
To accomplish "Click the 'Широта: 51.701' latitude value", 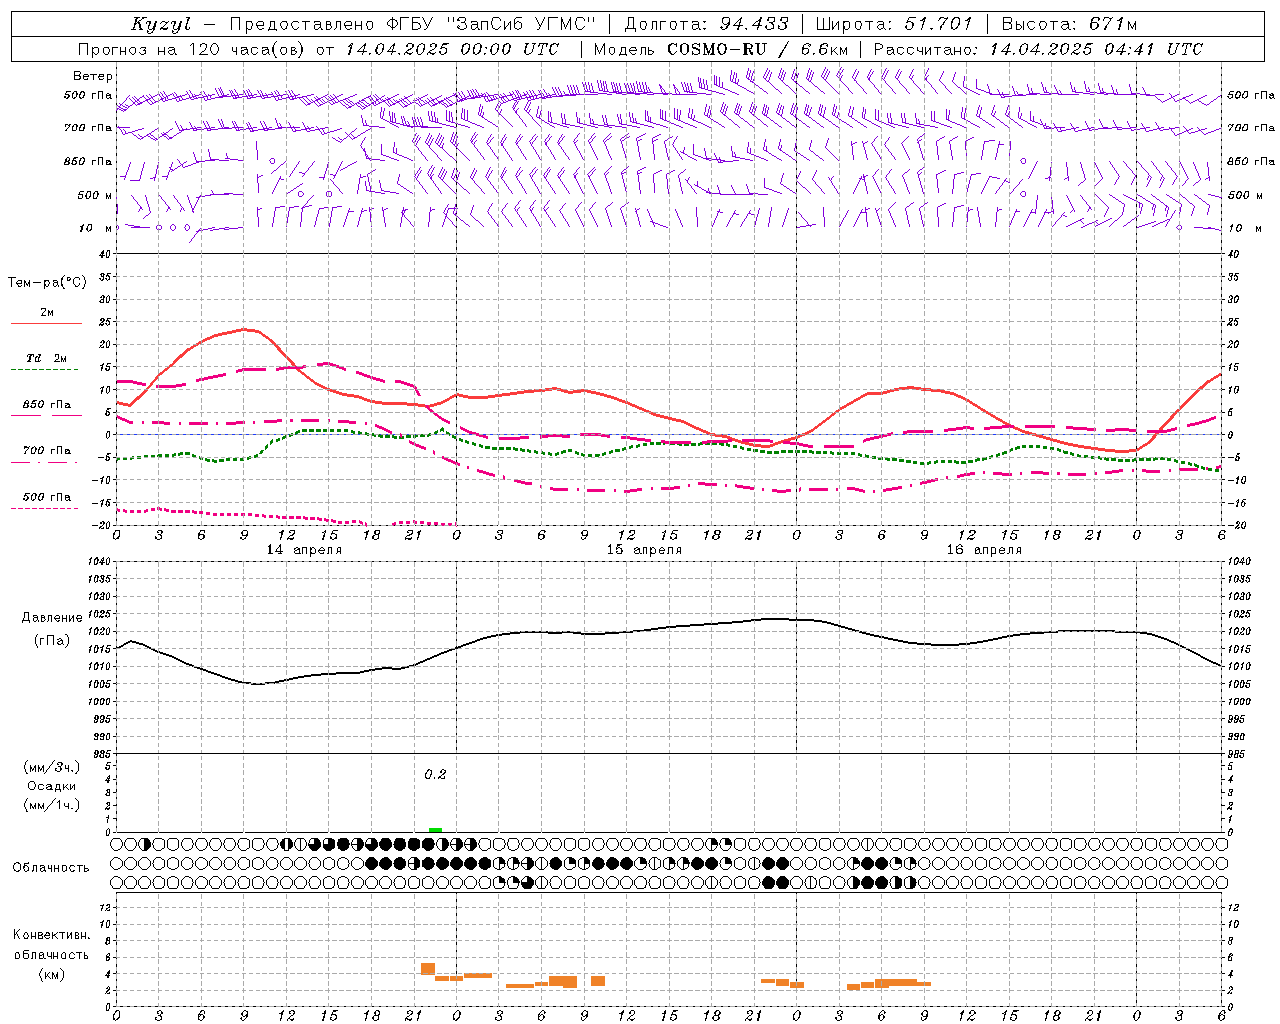I will (x=894, y=24).
